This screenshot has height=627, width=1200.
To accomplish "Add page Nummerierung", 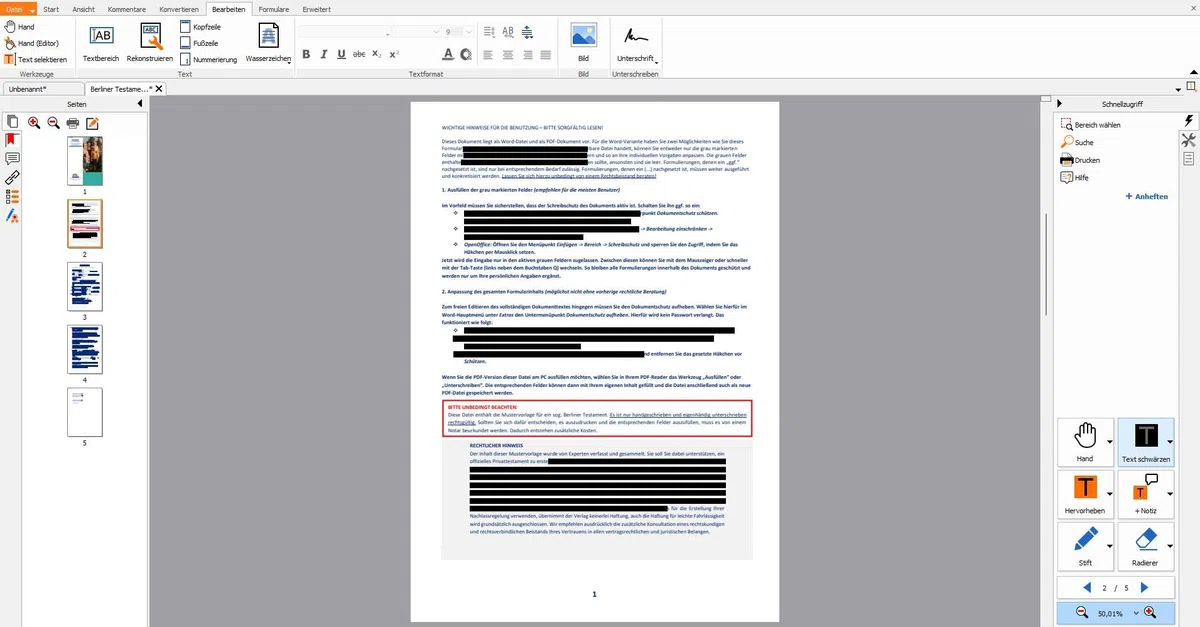I will click(209, 59).
